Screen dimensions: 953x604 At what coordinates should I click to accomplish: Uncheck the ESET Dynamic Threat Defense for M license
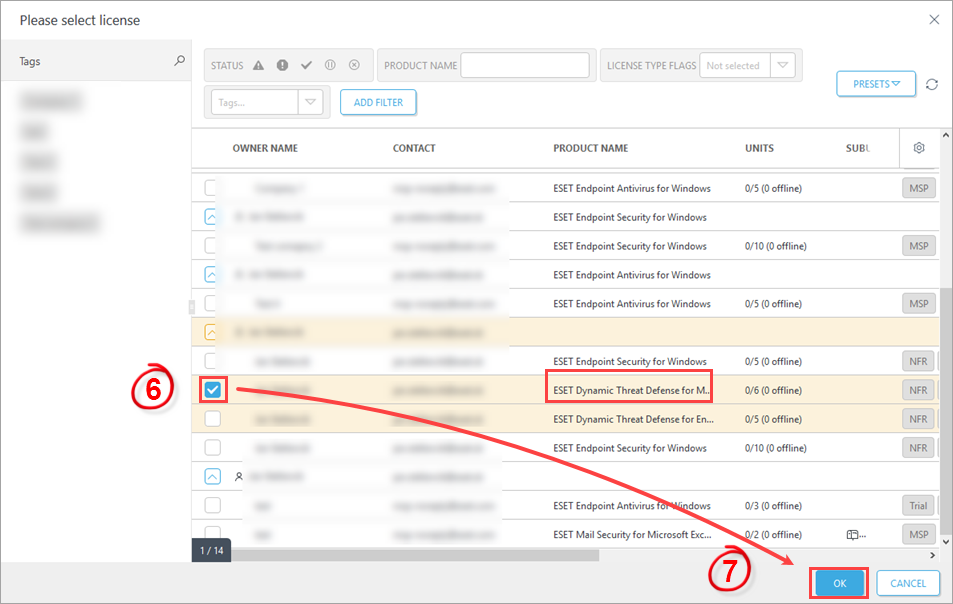coord(213,390)
